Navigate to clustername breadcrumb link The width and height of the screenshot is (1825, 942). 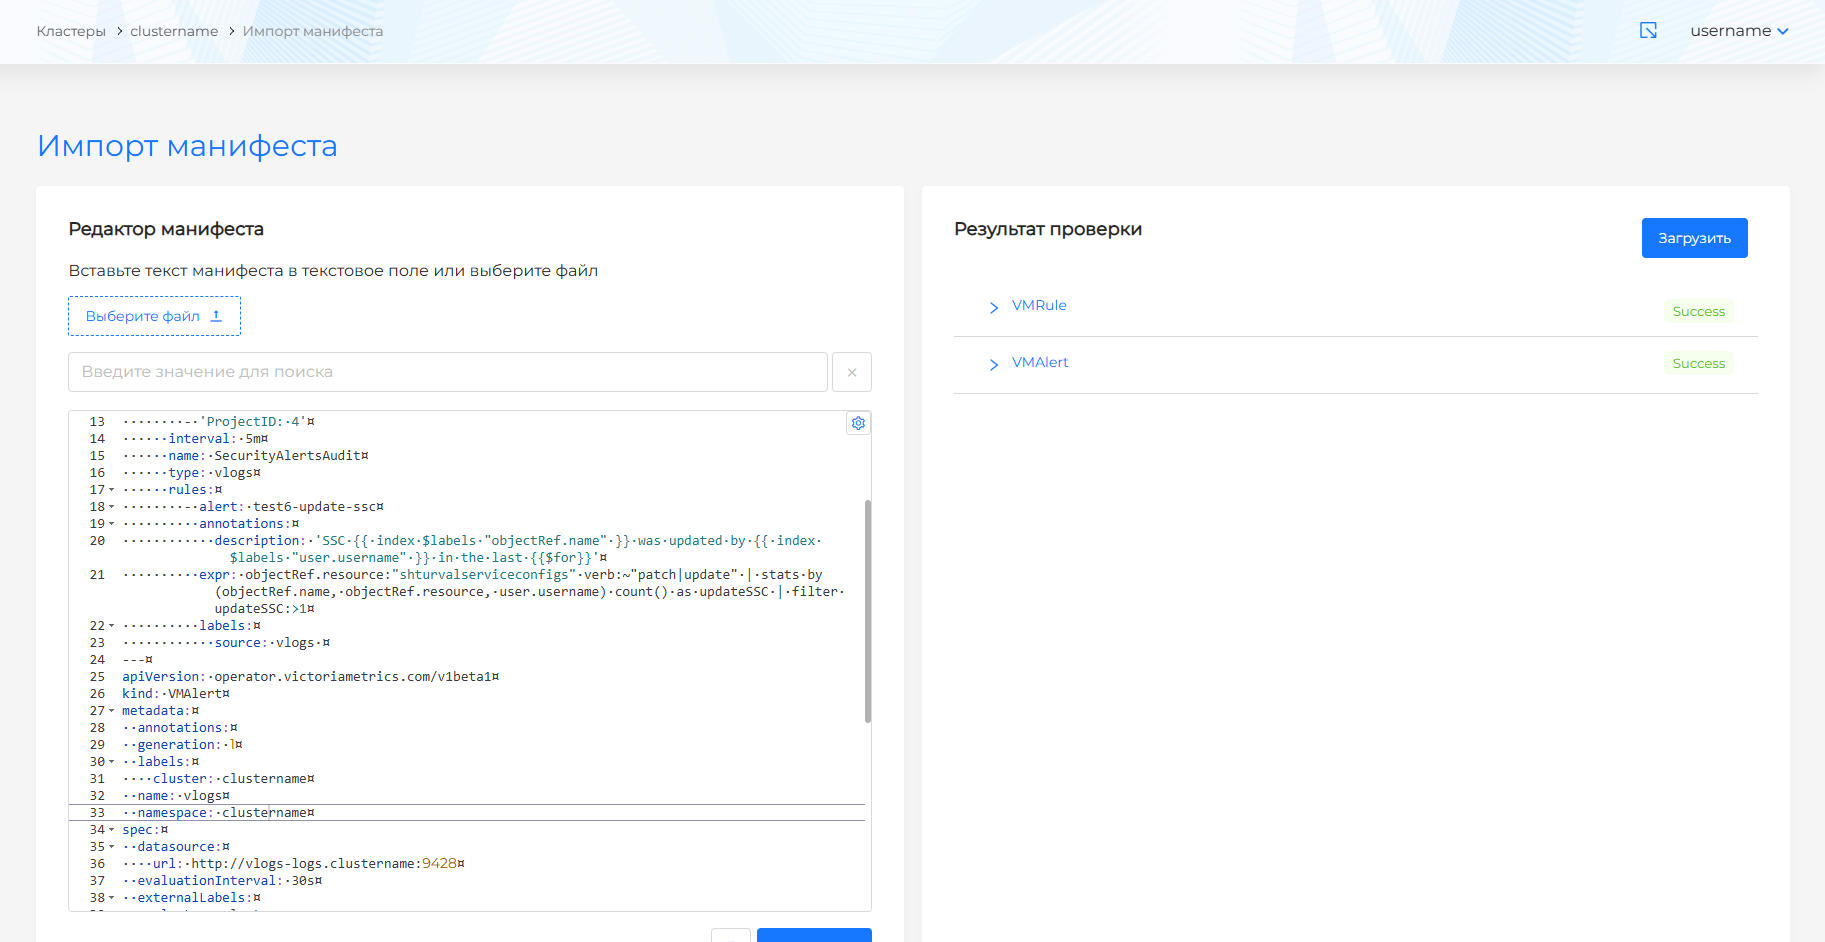point(174,31)
